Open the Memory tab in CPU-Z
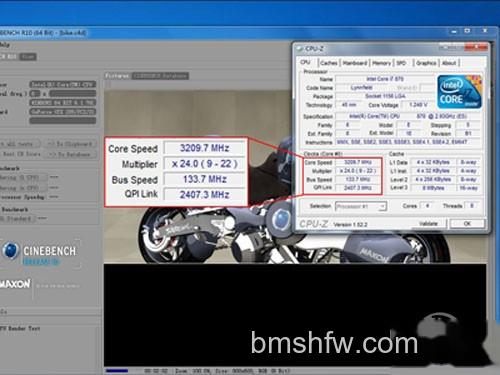This screenshot has width=500, height=375. (x=382, y=63)
